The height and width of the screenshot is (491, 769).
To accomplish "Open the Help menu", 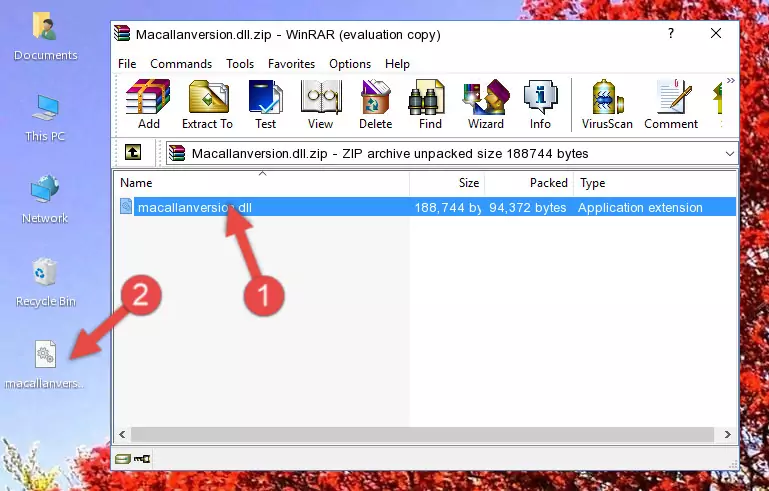I will [397, 64].
